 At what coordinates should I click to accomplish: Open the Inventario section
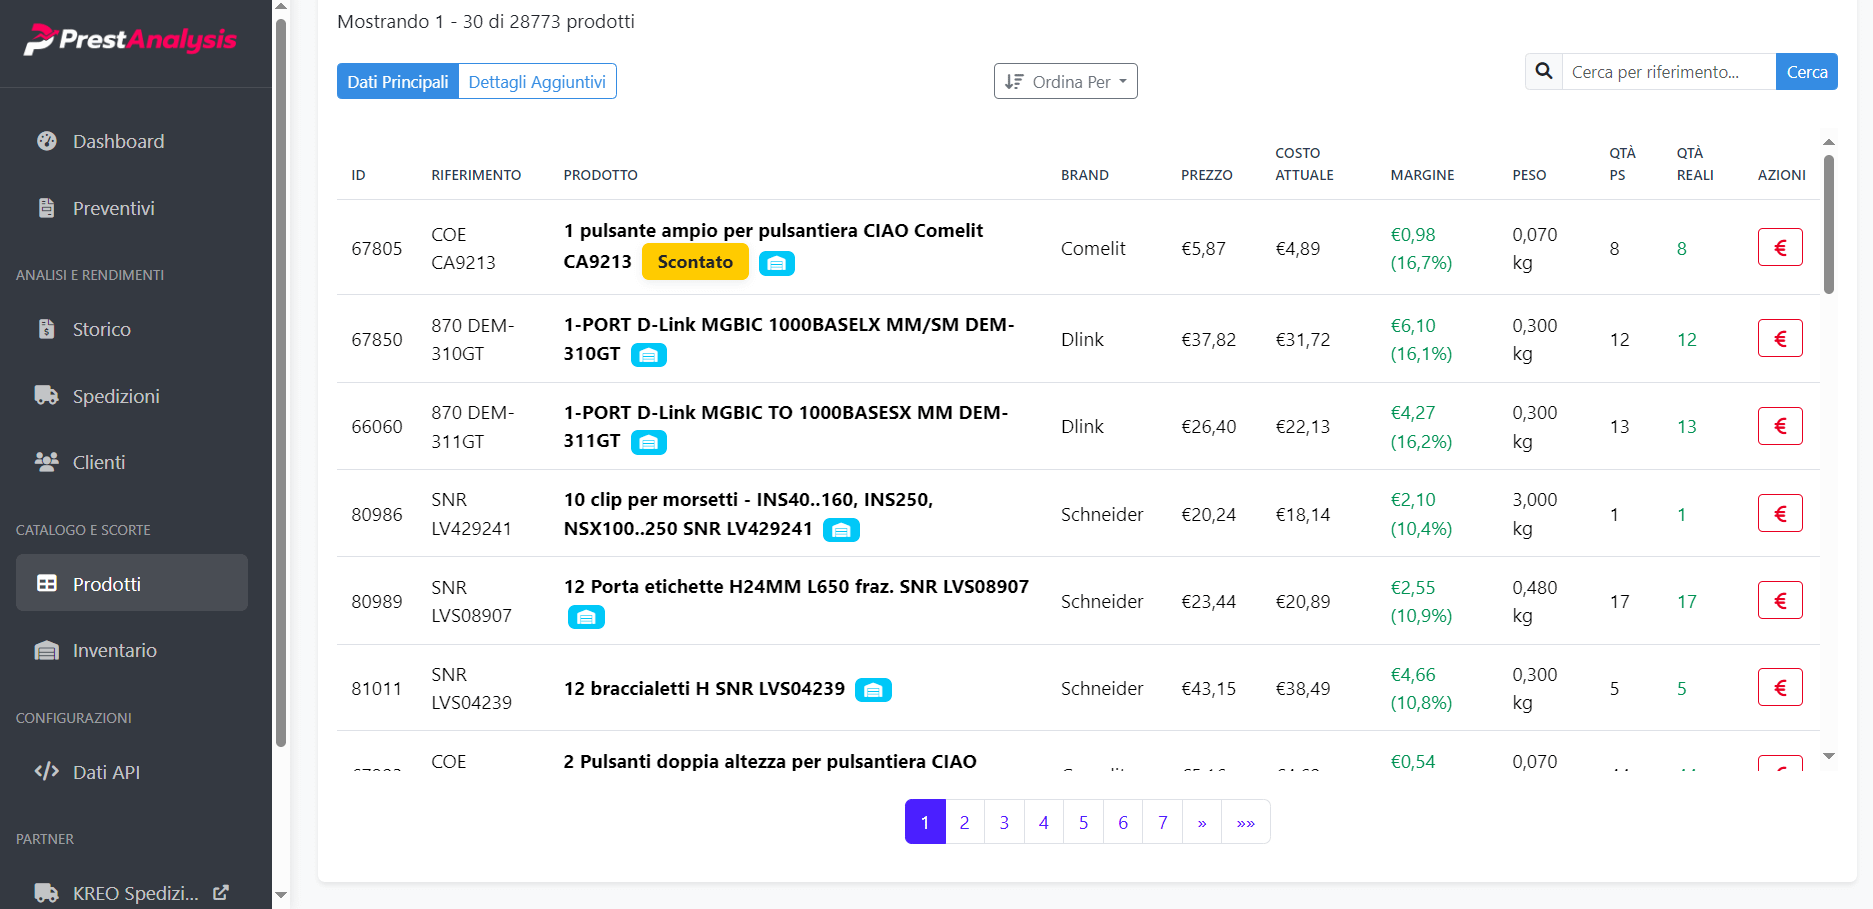[114, 650]
